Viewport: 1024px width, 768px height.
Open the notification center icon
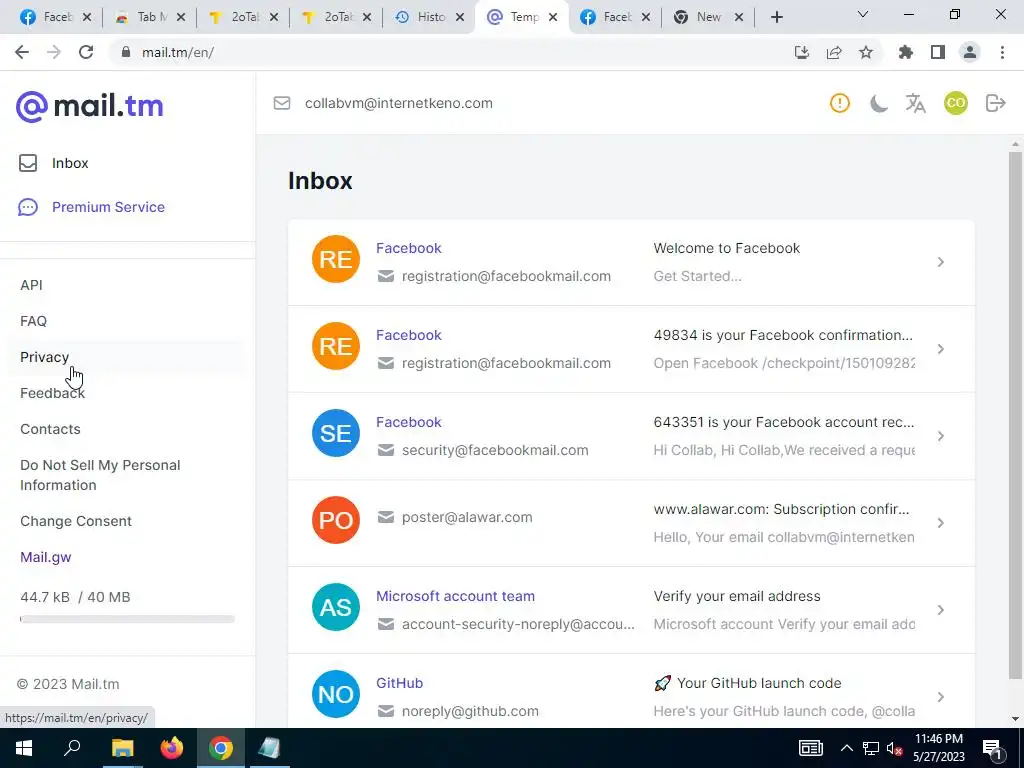[993, 748]
